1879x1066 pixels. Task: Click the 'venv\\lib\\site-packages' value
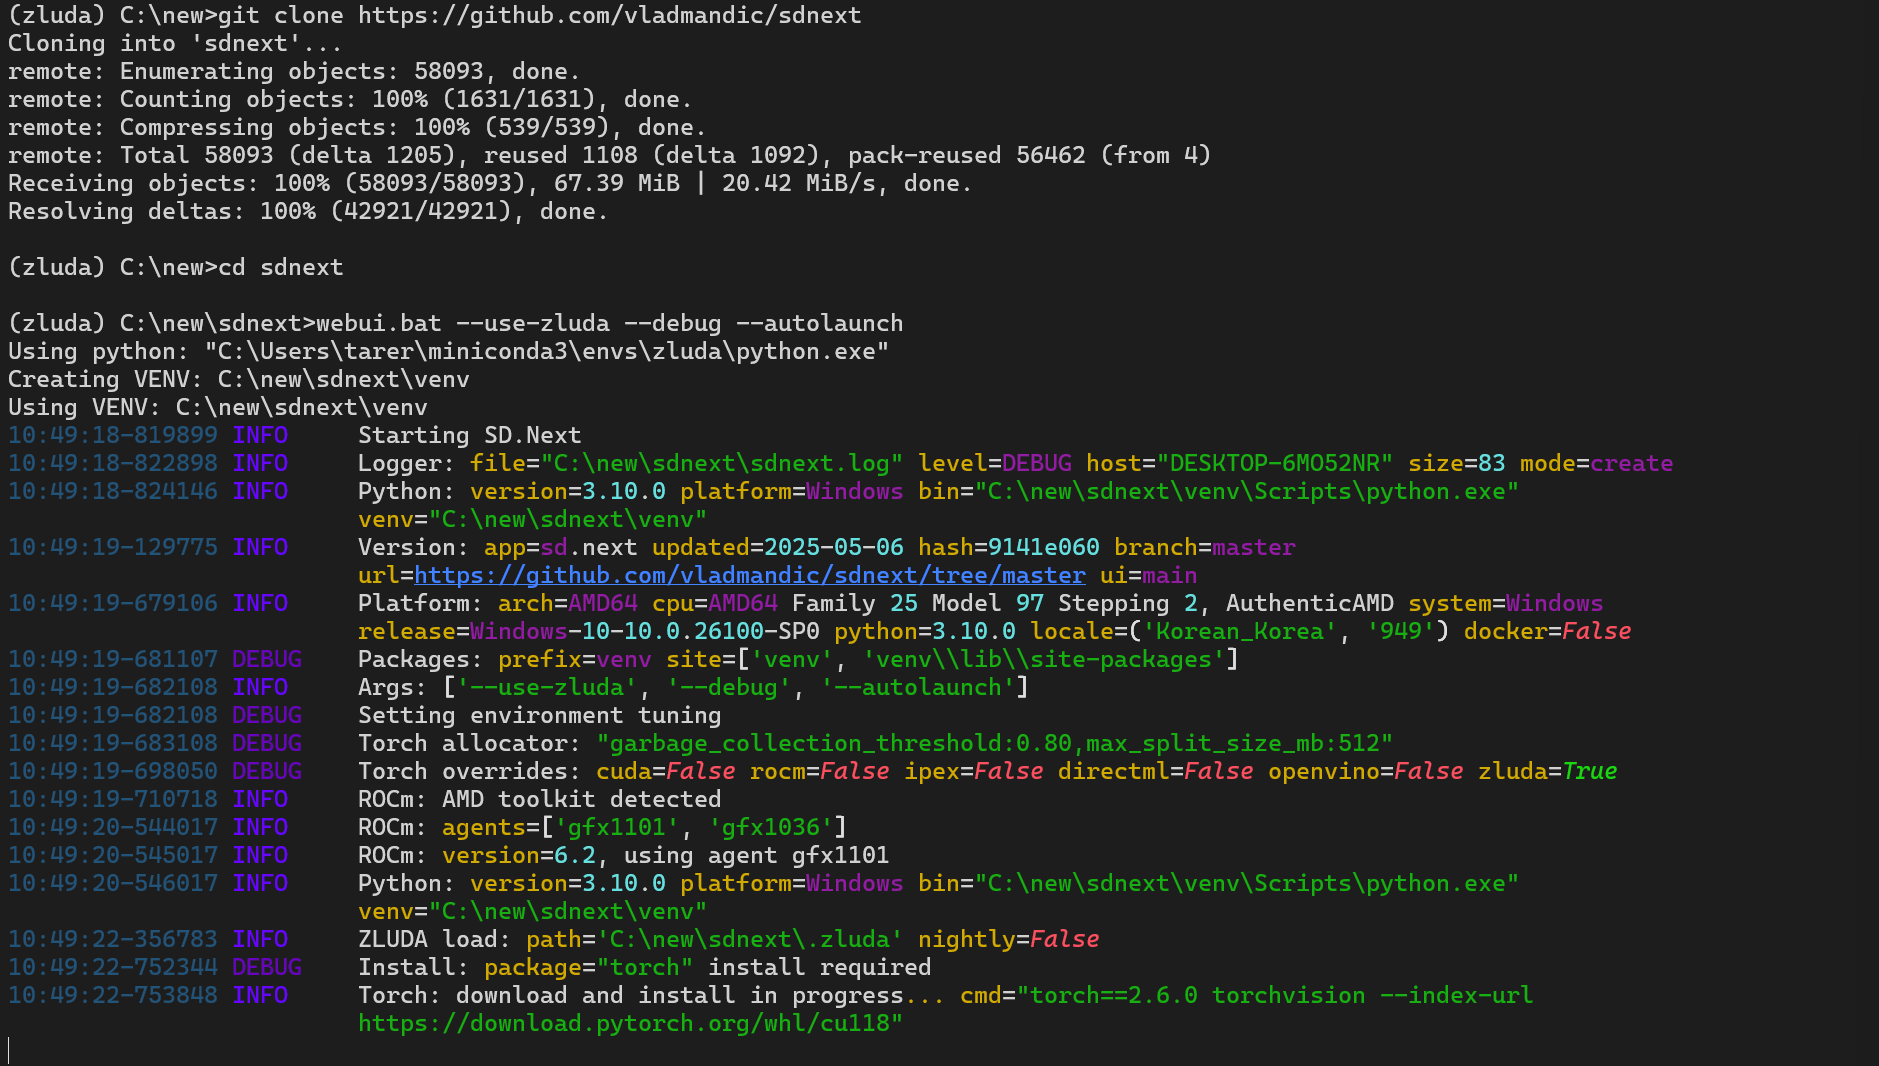1044,660
